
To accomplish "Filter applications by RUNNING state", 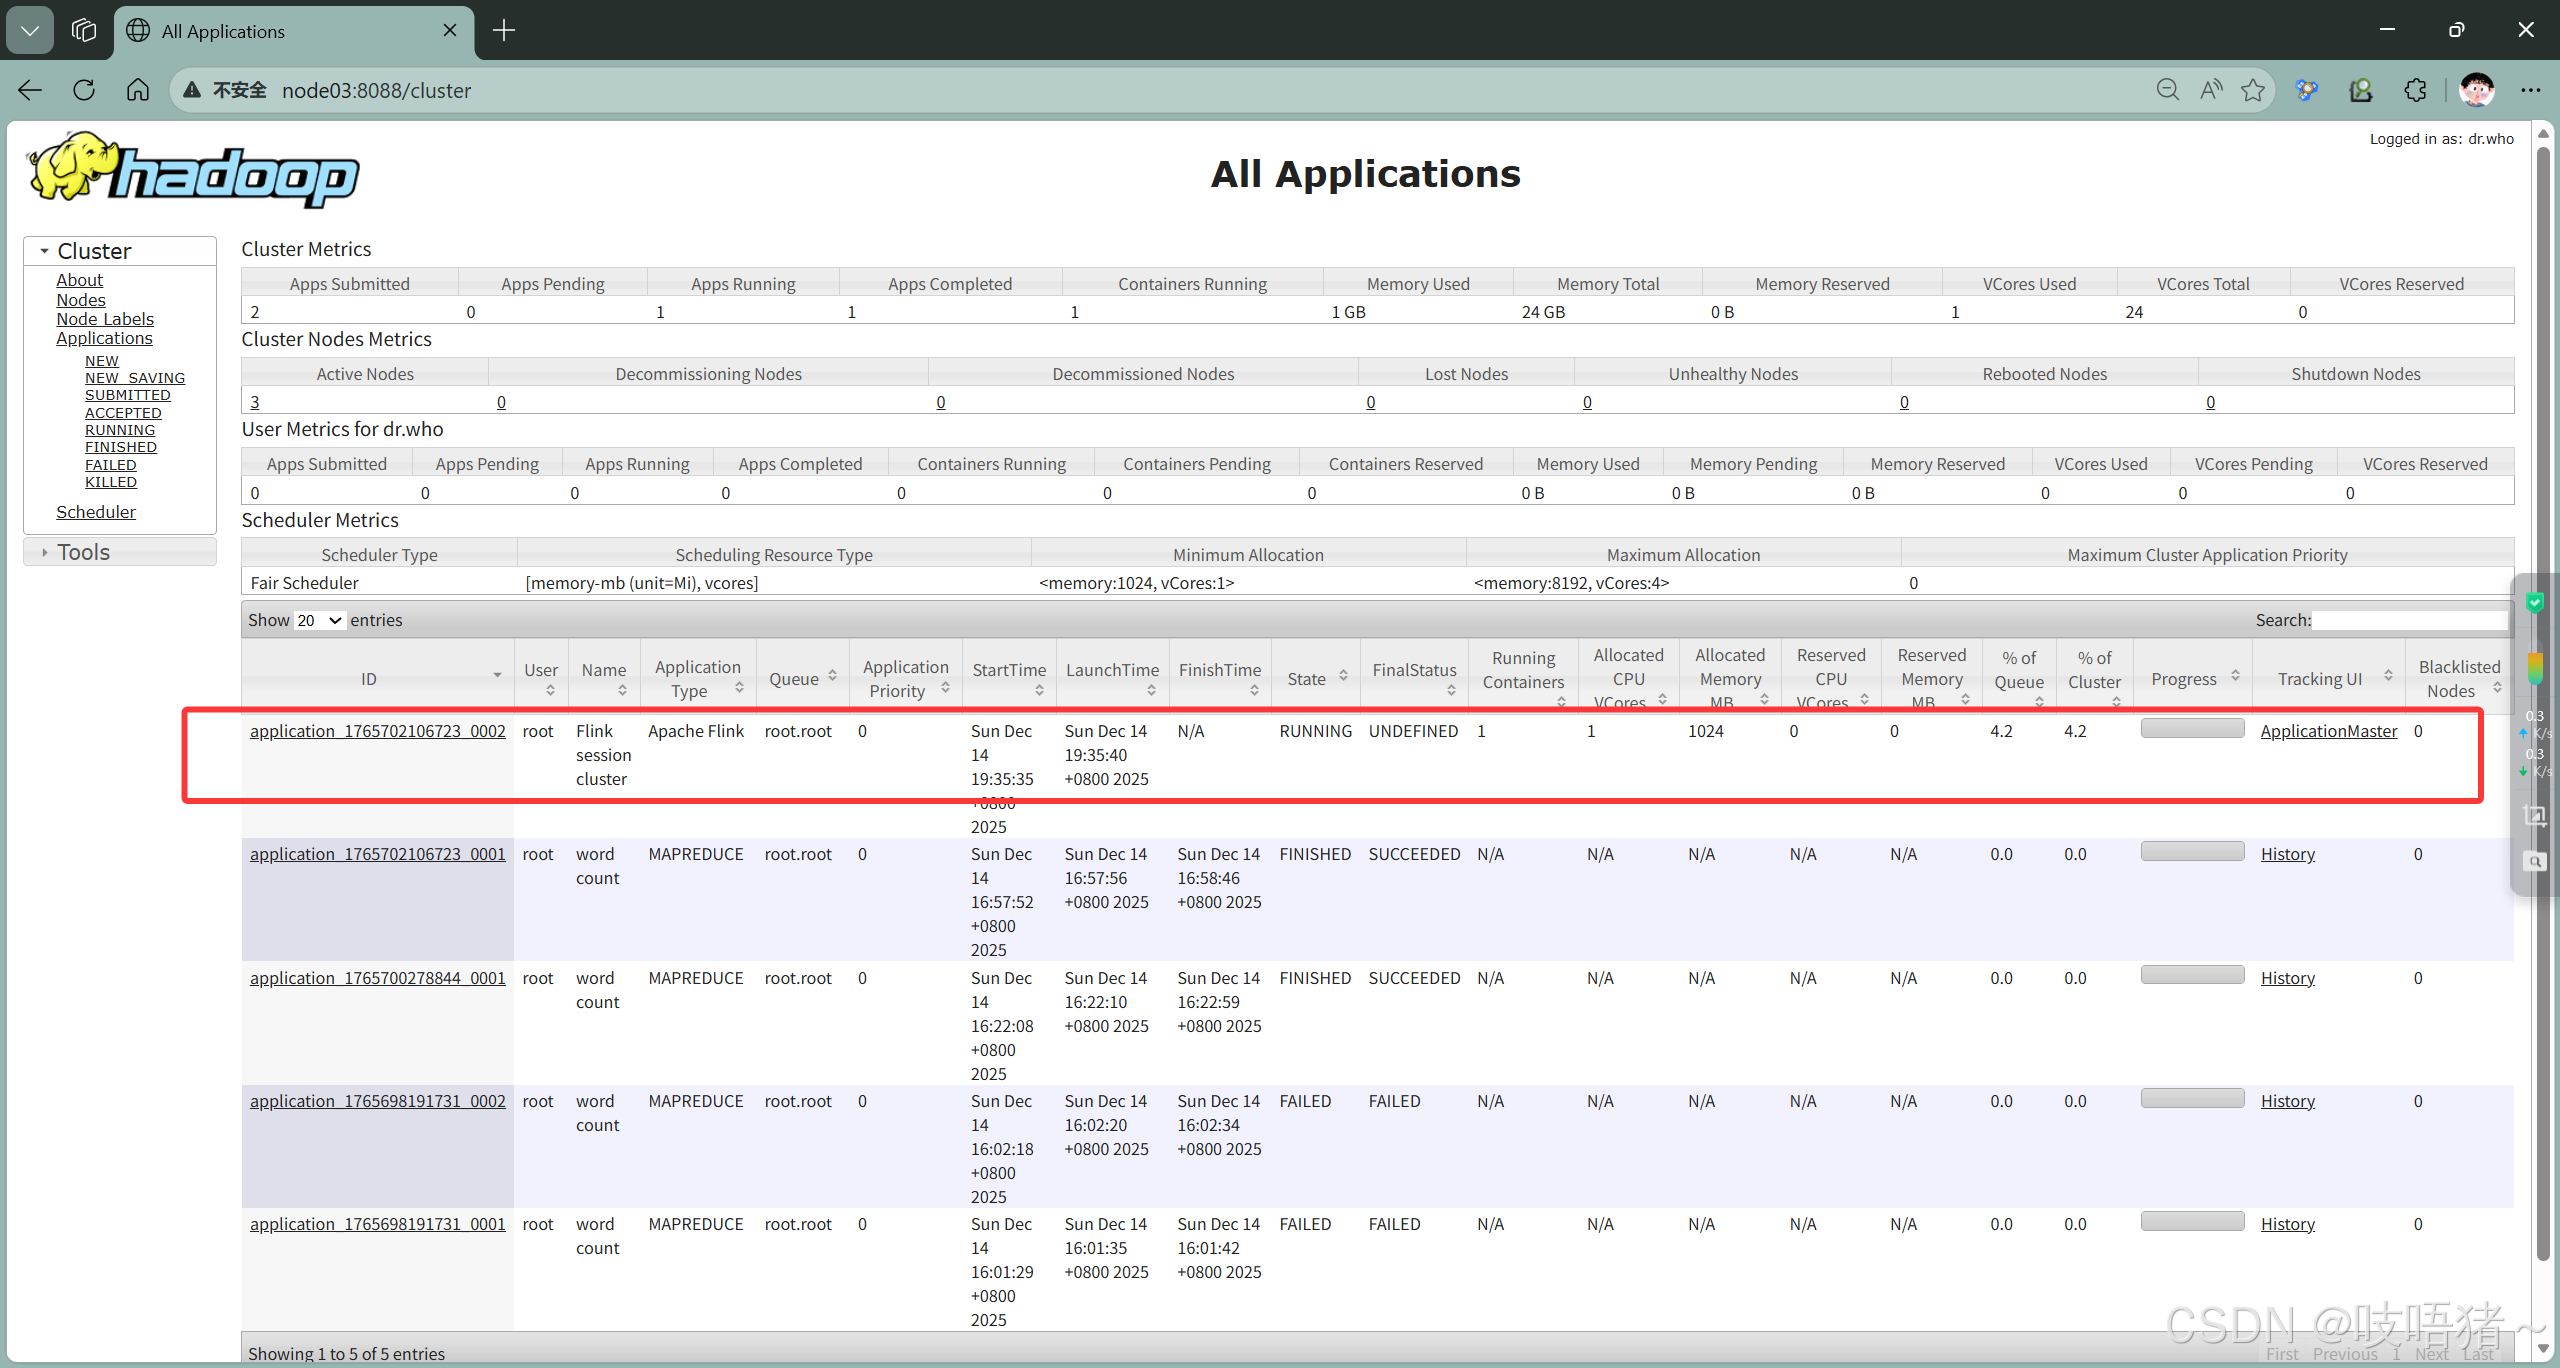I will pos(120,430).
